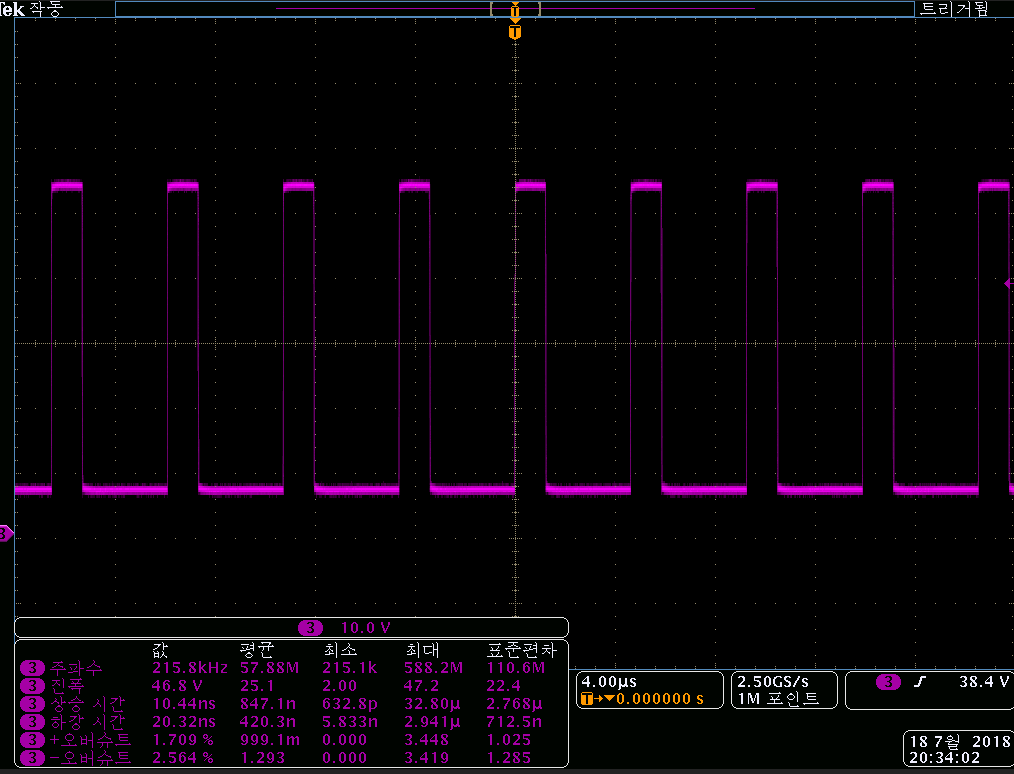Click the 표준편차 column header

pyautogui.click(x=521, y=650)
